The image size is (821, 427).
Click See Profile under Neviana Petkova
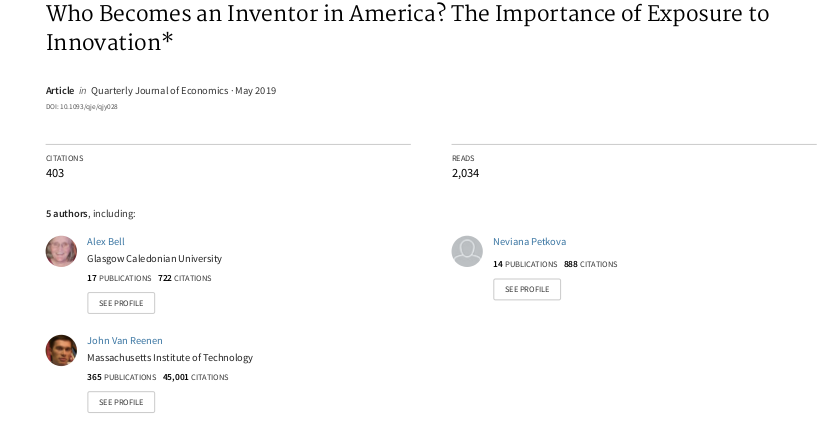point(527,289)
